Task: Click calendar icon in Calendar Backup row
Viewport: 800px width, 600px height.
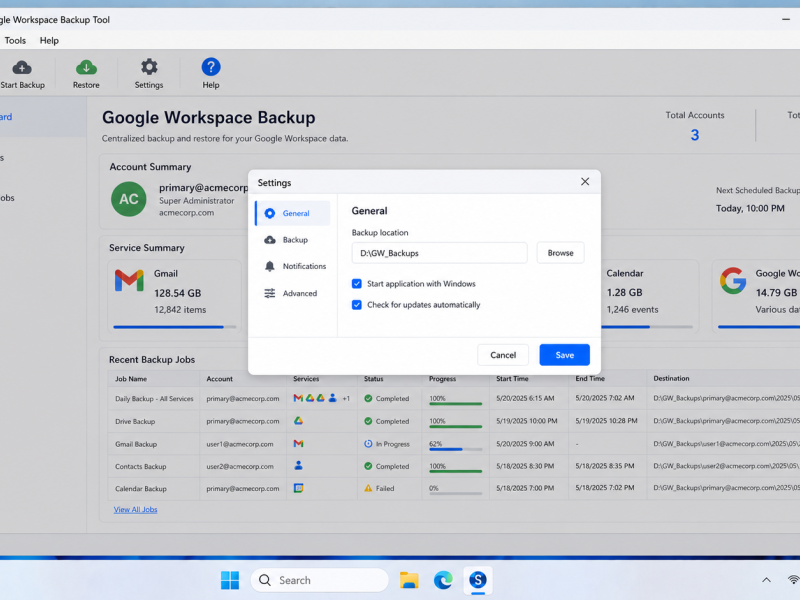Action: click(x=298, y=488)
